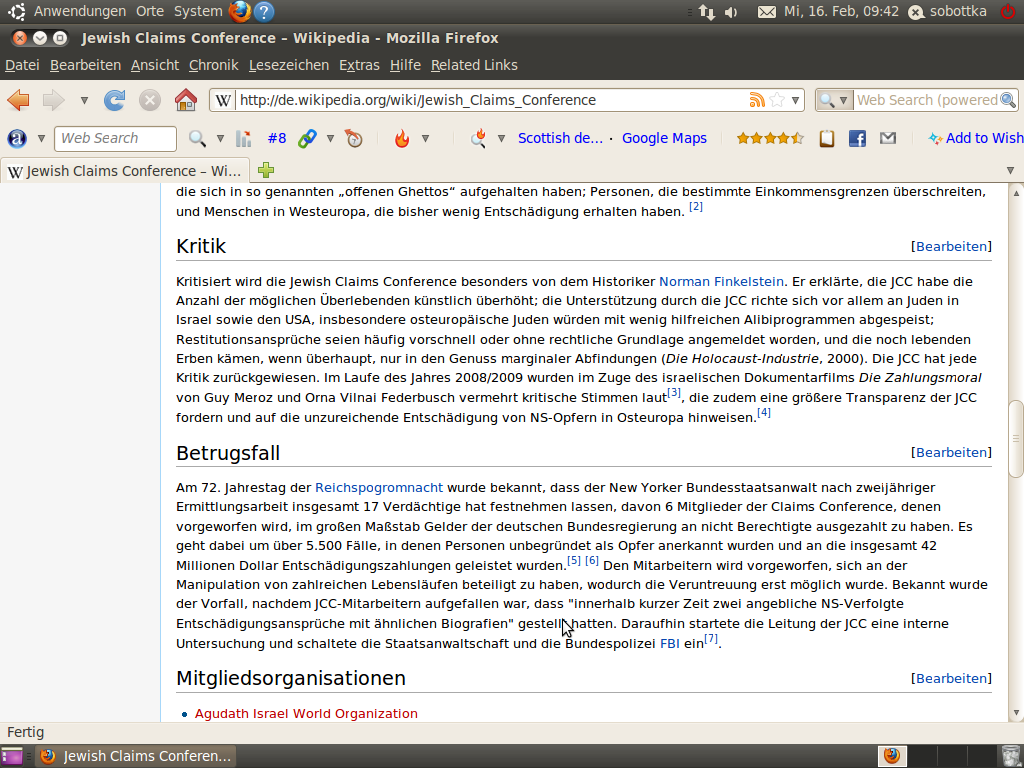
Task: Click the Alexa rank #8 link
Action: (x=277, y=138)
